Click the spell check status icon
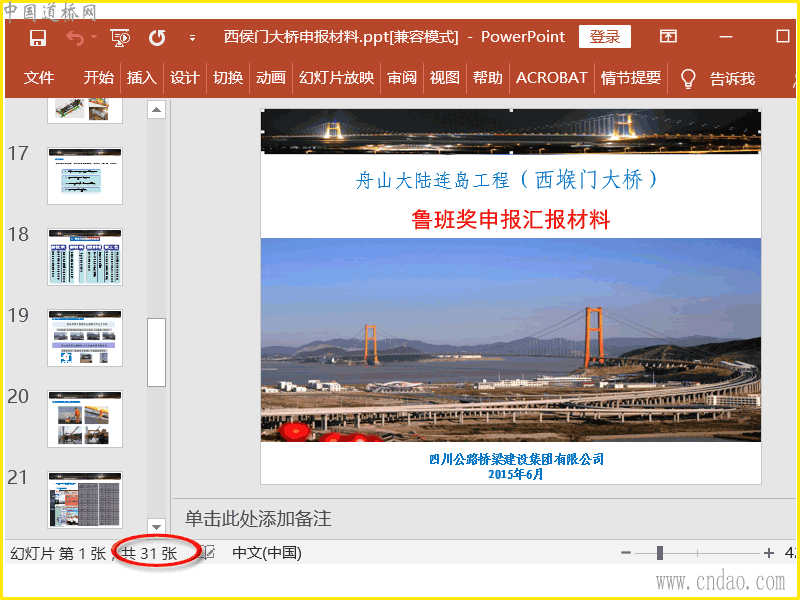Screen dimensions: 800x600 207,553
